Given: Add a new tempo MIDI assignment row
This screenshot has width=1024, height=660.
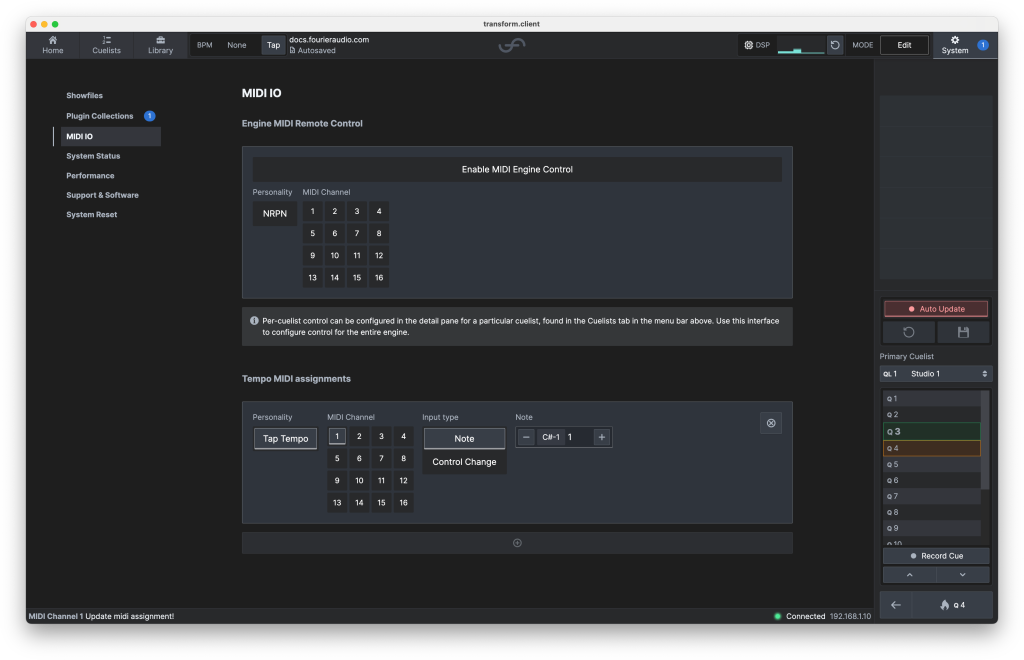Looking at the screenshot, I should (x=517, y=543).
